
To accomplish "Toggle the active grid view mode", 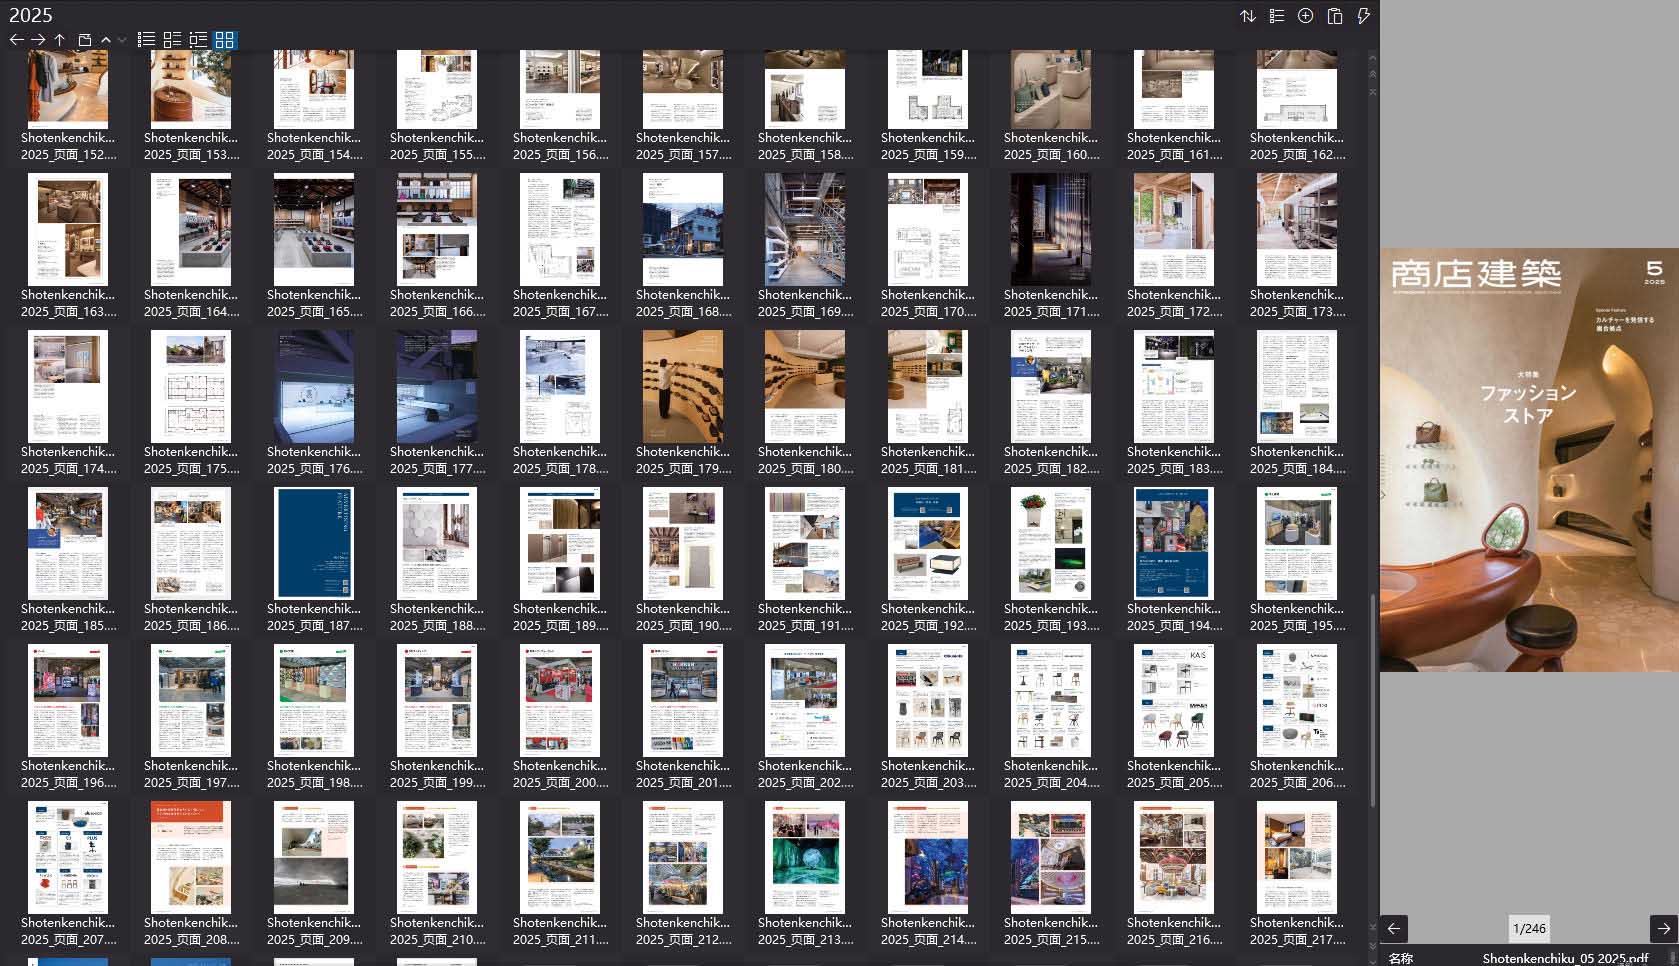I will point(224,41).
